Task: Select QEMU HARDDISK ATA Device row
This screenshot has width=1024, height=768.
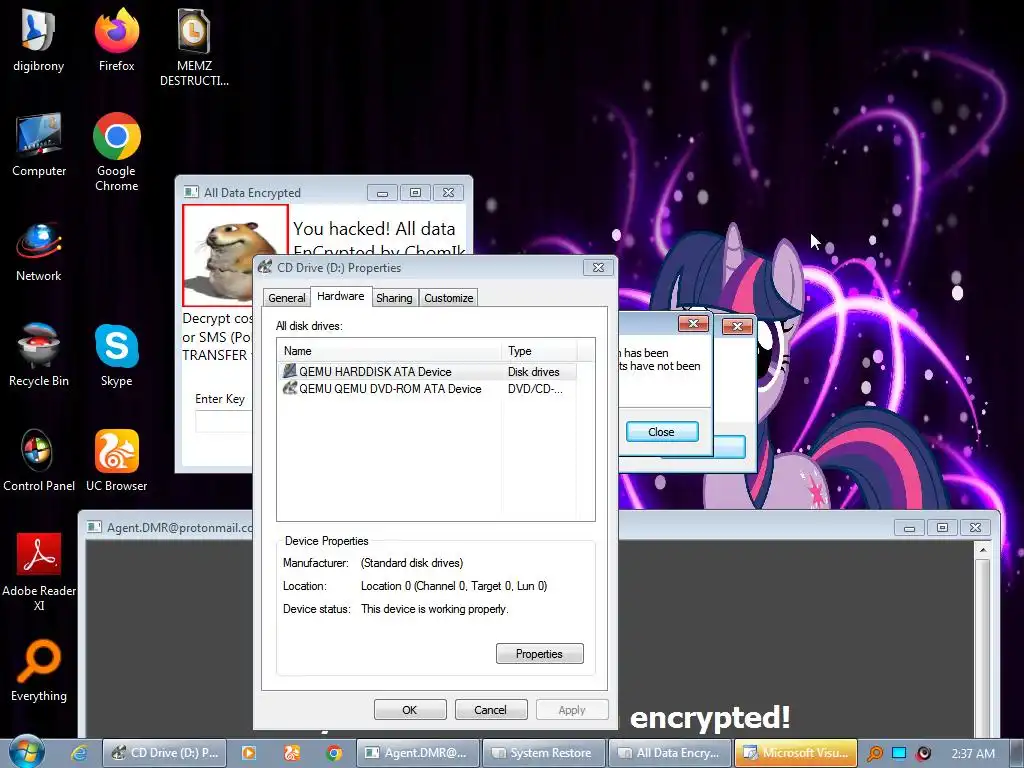Action: click(428, 372)
